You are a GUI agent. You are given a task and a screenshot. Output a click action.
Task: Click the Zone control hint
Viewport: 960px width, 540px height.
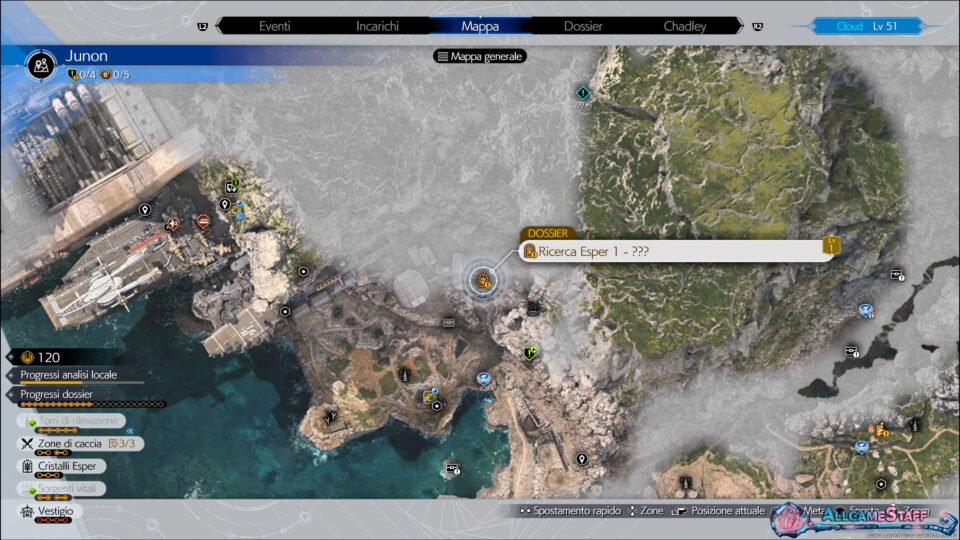pos(647,511)
